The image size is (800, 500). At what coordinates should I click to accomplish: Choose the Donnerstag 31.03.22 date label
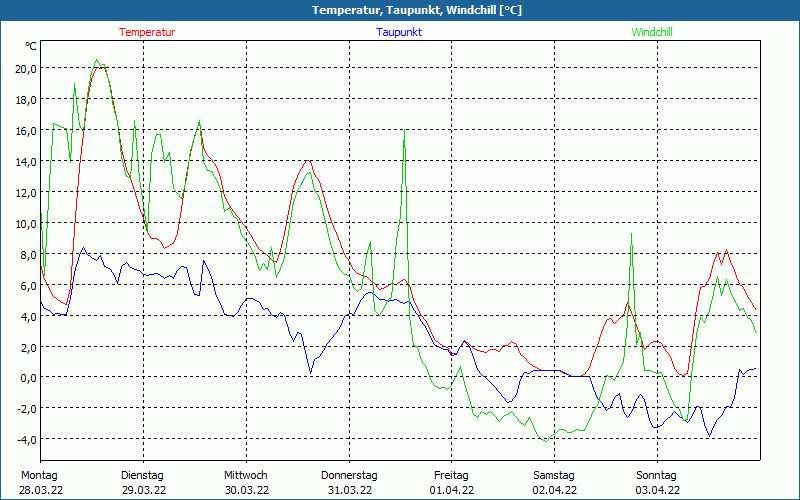click(x=349, y=482)
